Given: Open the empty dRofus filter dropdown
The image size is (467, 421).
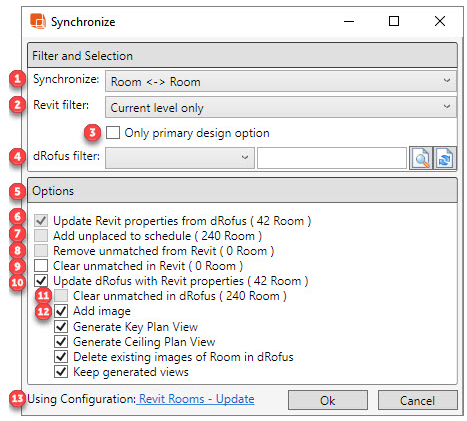Looking at the screenshot, I should click(x=180, y=158).
